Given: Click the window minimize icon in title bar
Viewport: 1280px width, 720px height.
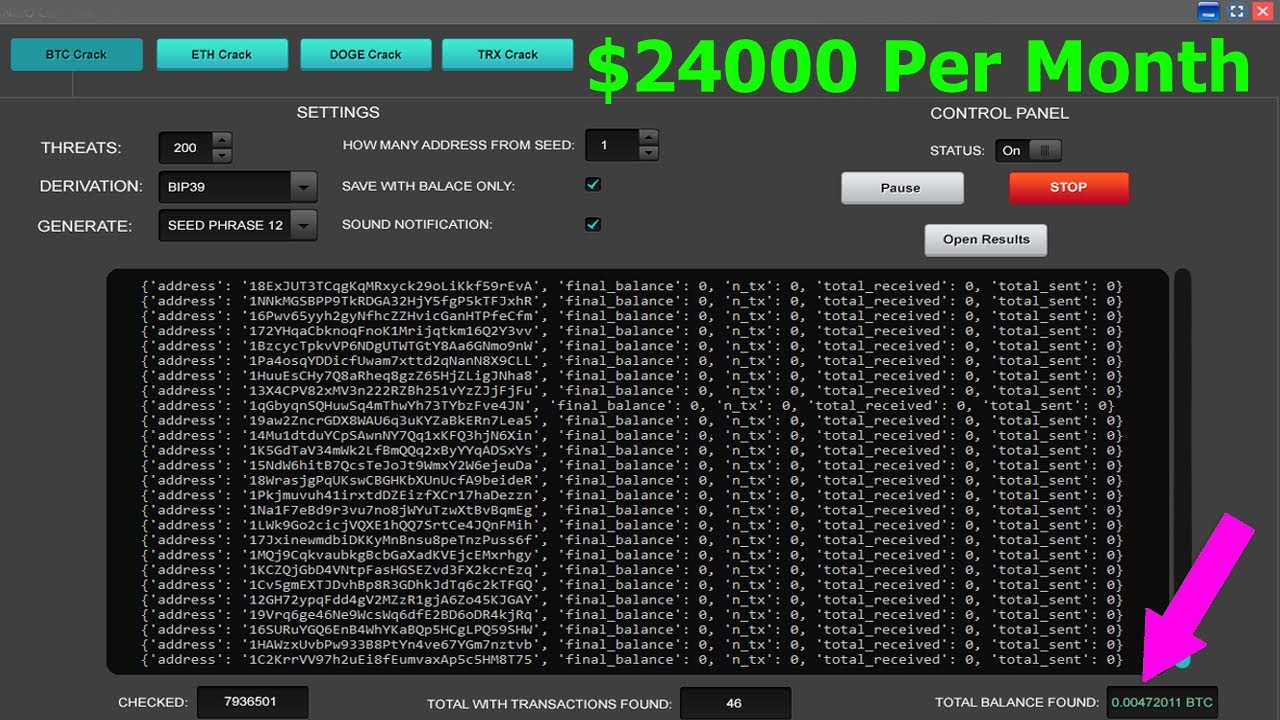Looking at the screenshot, I should tap(1209, 11).
